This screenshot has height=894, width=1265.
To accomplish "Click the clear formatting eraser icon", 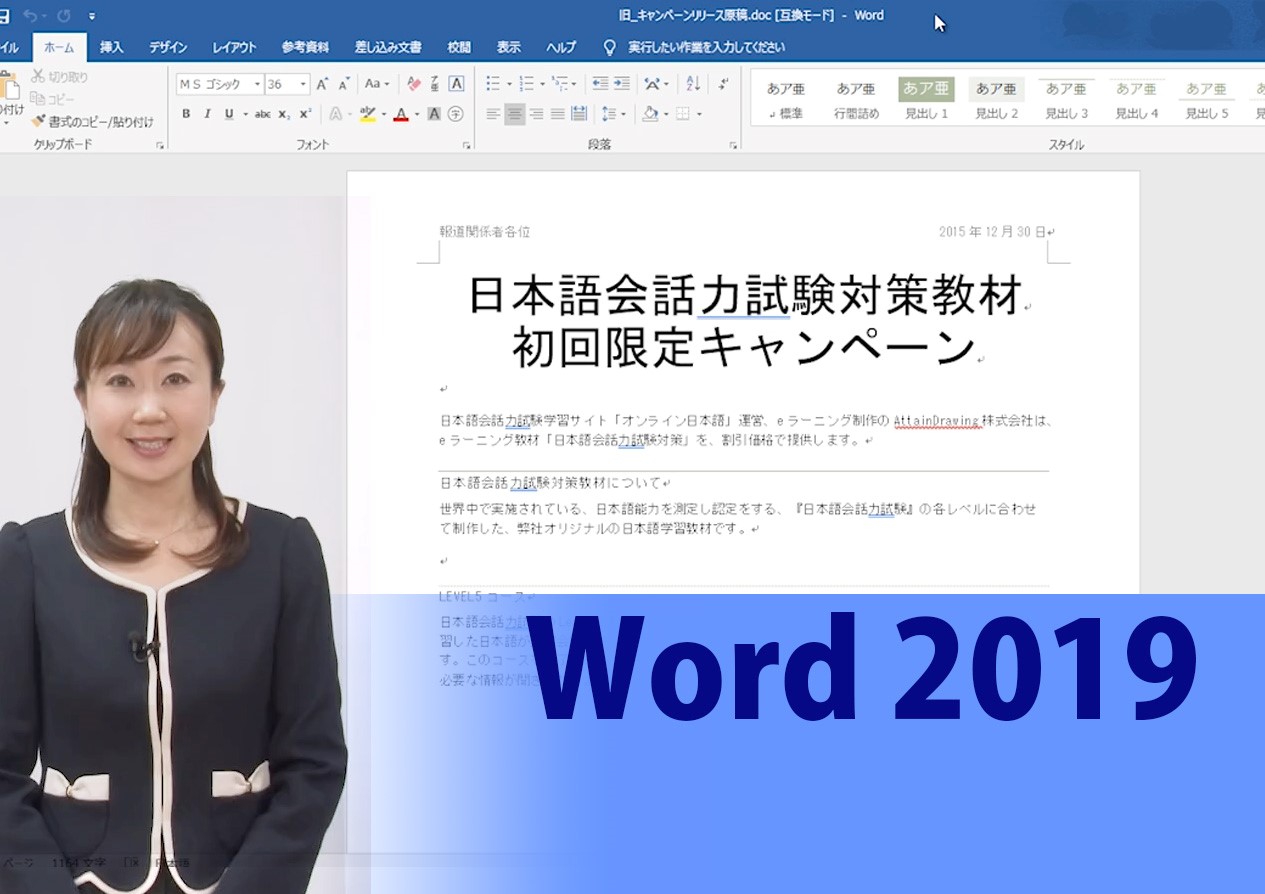I will click(x=413, y=84).
